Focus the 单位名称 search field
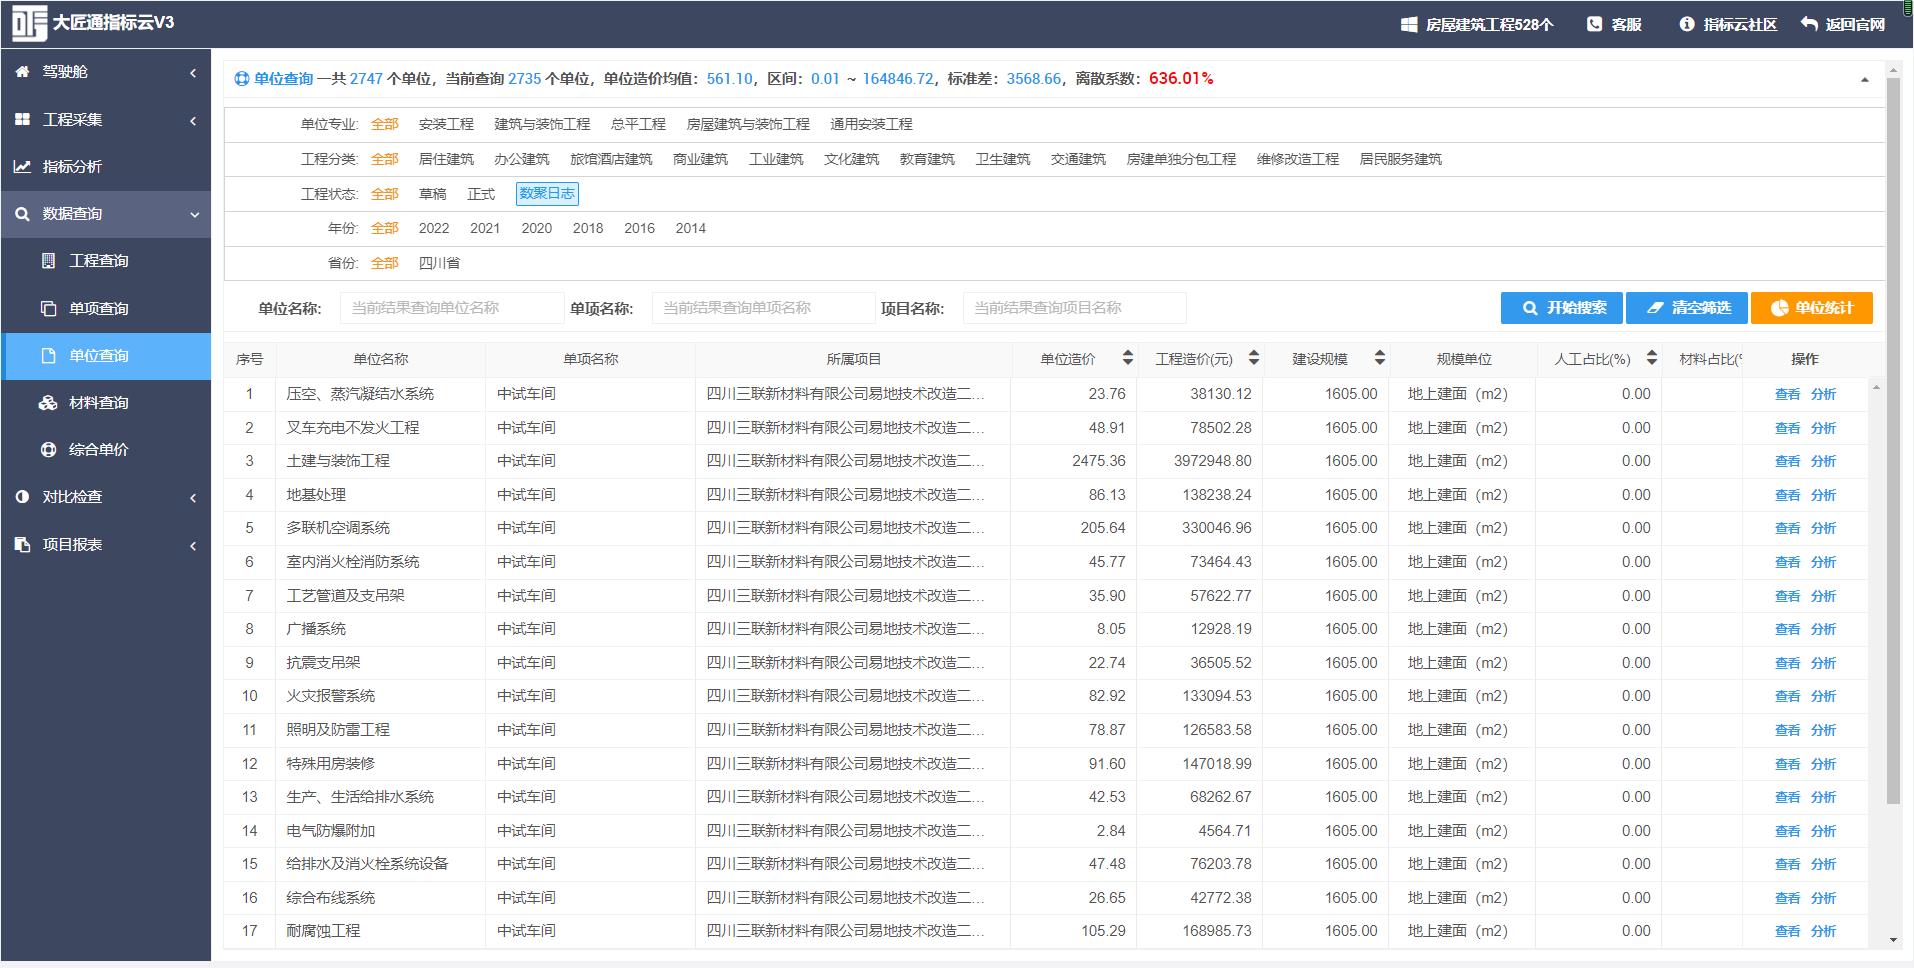 point(452,308)
